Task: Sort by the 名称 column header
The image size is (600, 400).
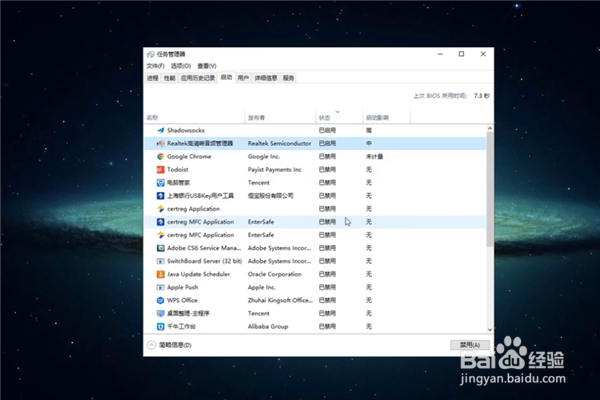Action: click(x=195, y=118)
